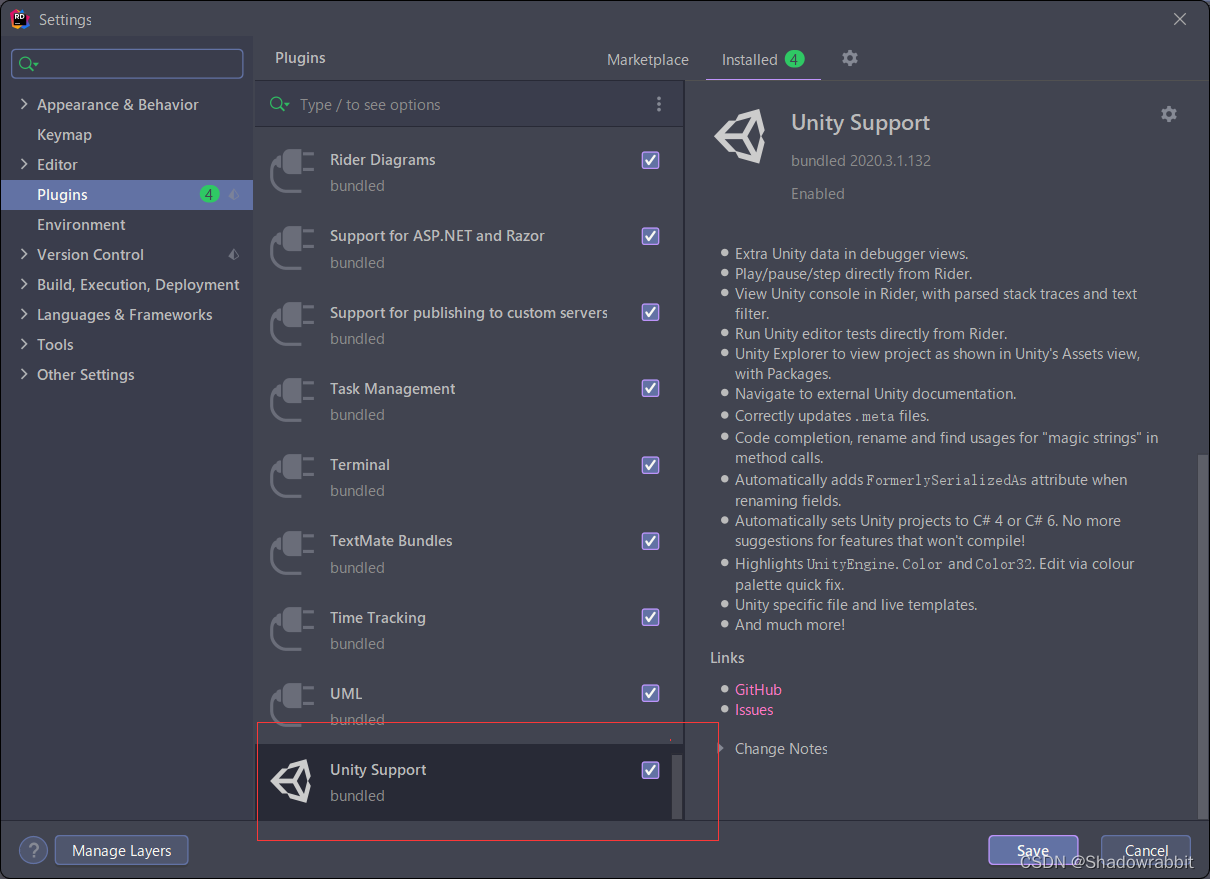Image resolution: width=1210 pixels, height=879 pixels.
Task: Click the green 4 badge on the Plugins row
Action: point(209,194)
